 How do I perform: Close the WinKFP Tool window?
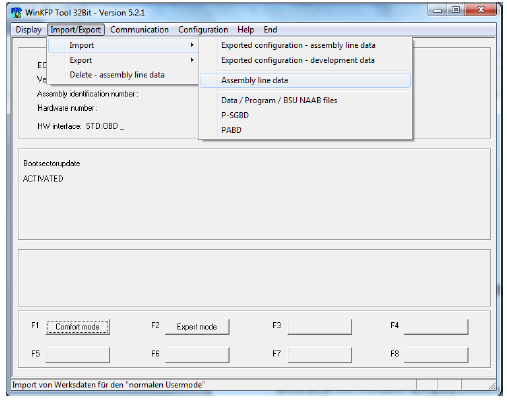pos(481,10)
